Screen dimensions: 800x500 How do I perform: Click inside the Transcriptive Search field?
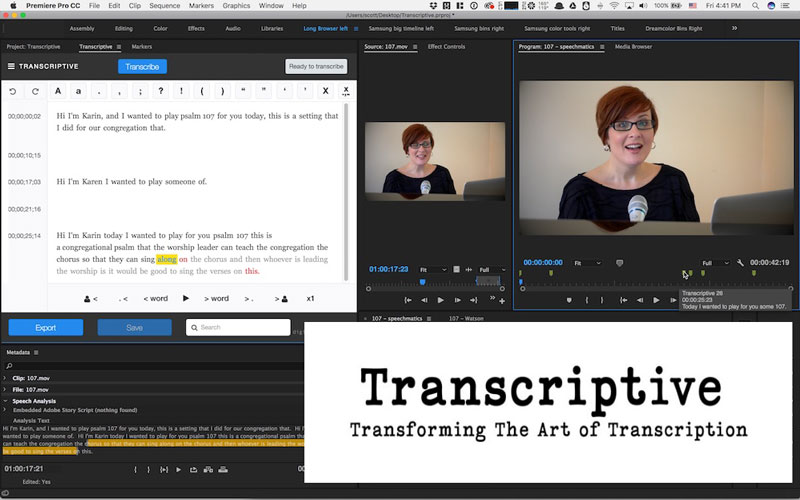click(x=238, y=328)
